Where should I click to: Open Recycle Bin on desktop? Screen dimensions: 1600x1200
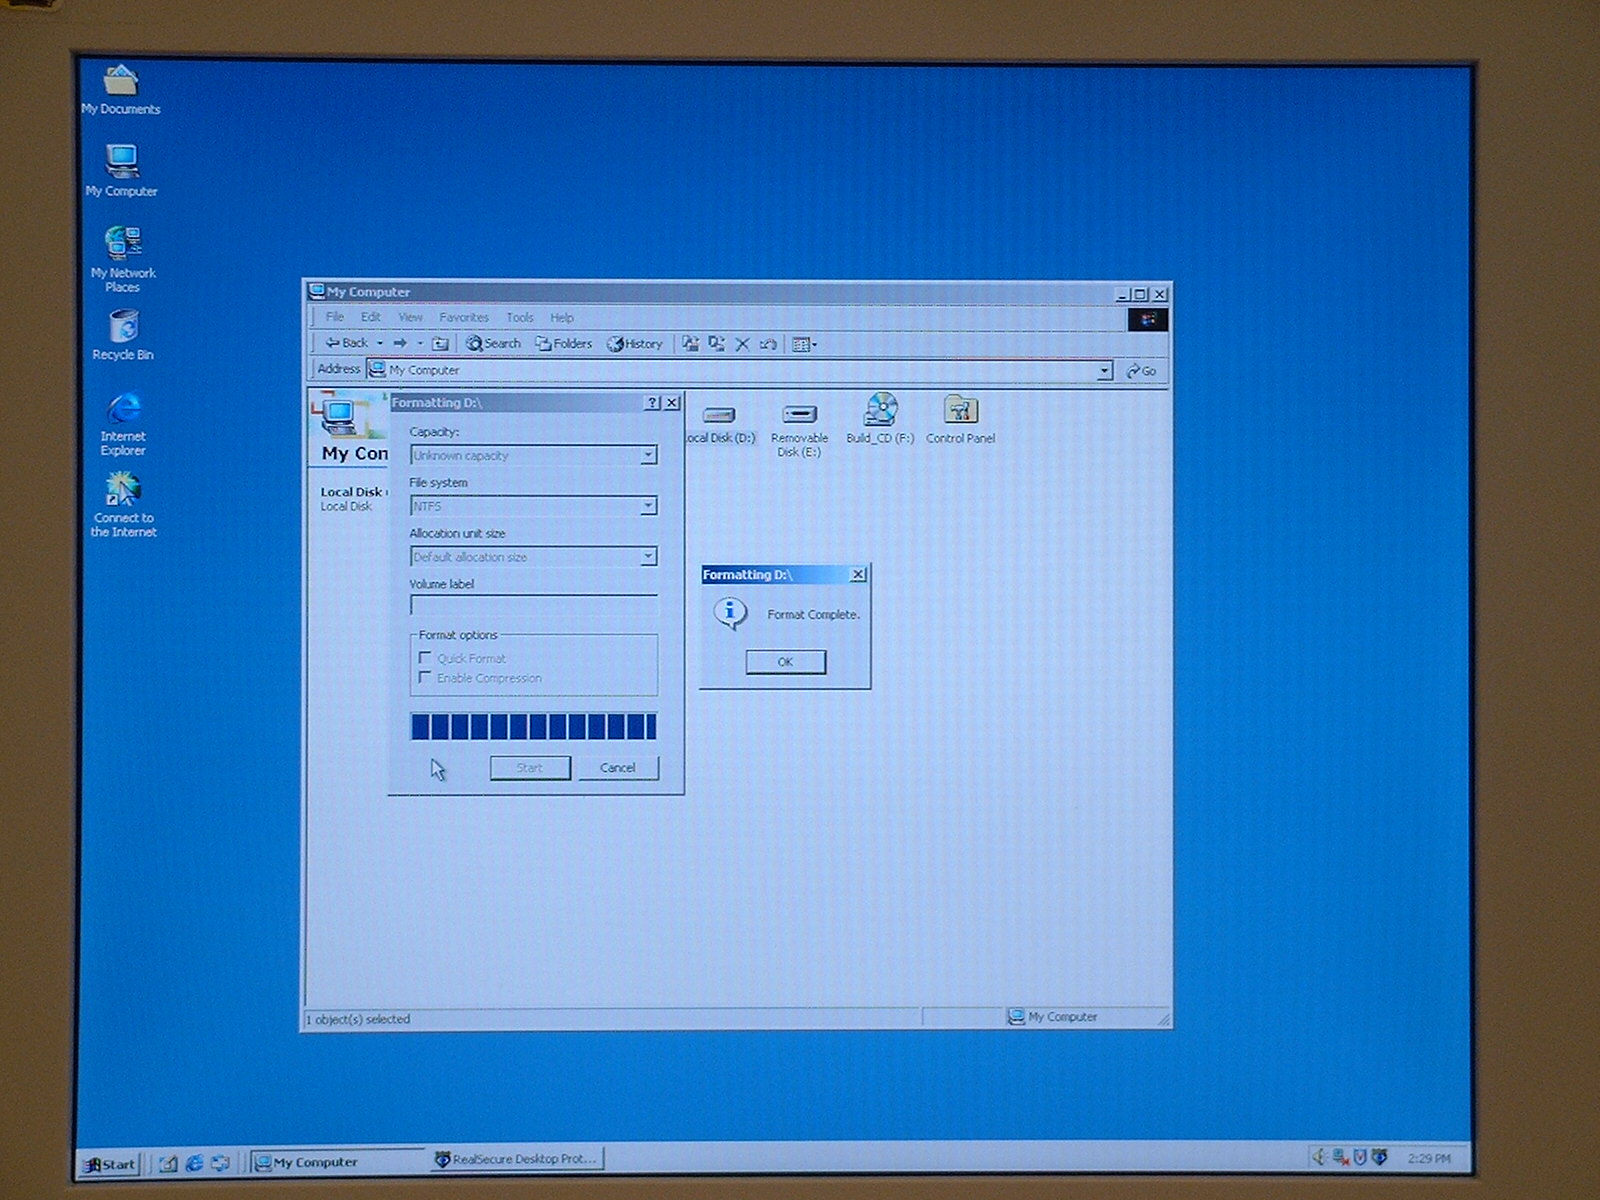click(123, 328)
